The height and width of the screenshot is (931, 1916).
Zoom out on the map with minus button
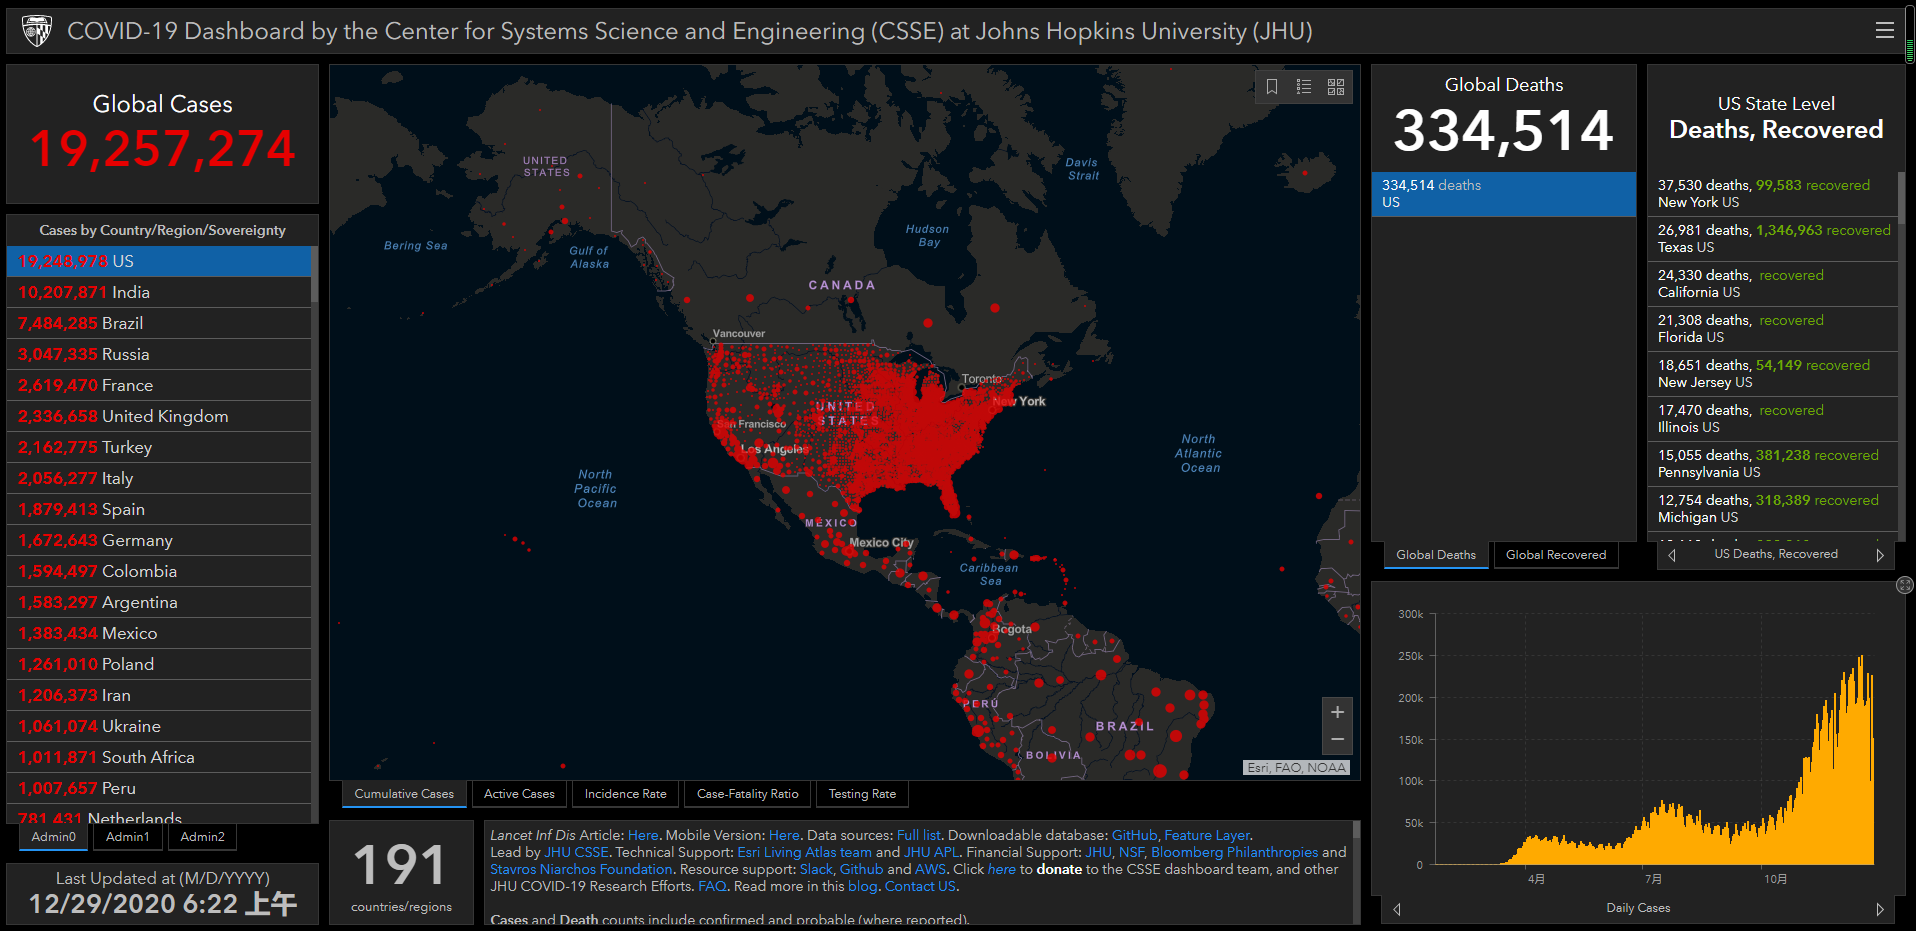pos(1337,740)
